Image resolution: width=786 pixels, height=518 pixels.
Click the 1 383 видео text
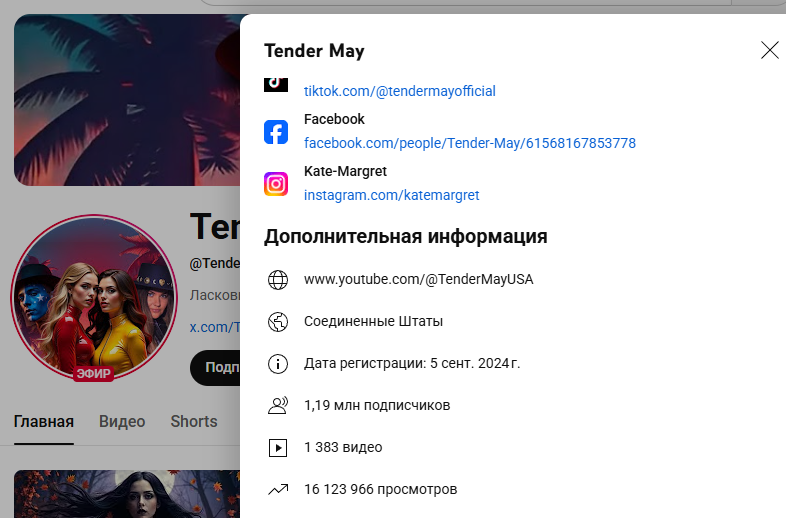343,447
